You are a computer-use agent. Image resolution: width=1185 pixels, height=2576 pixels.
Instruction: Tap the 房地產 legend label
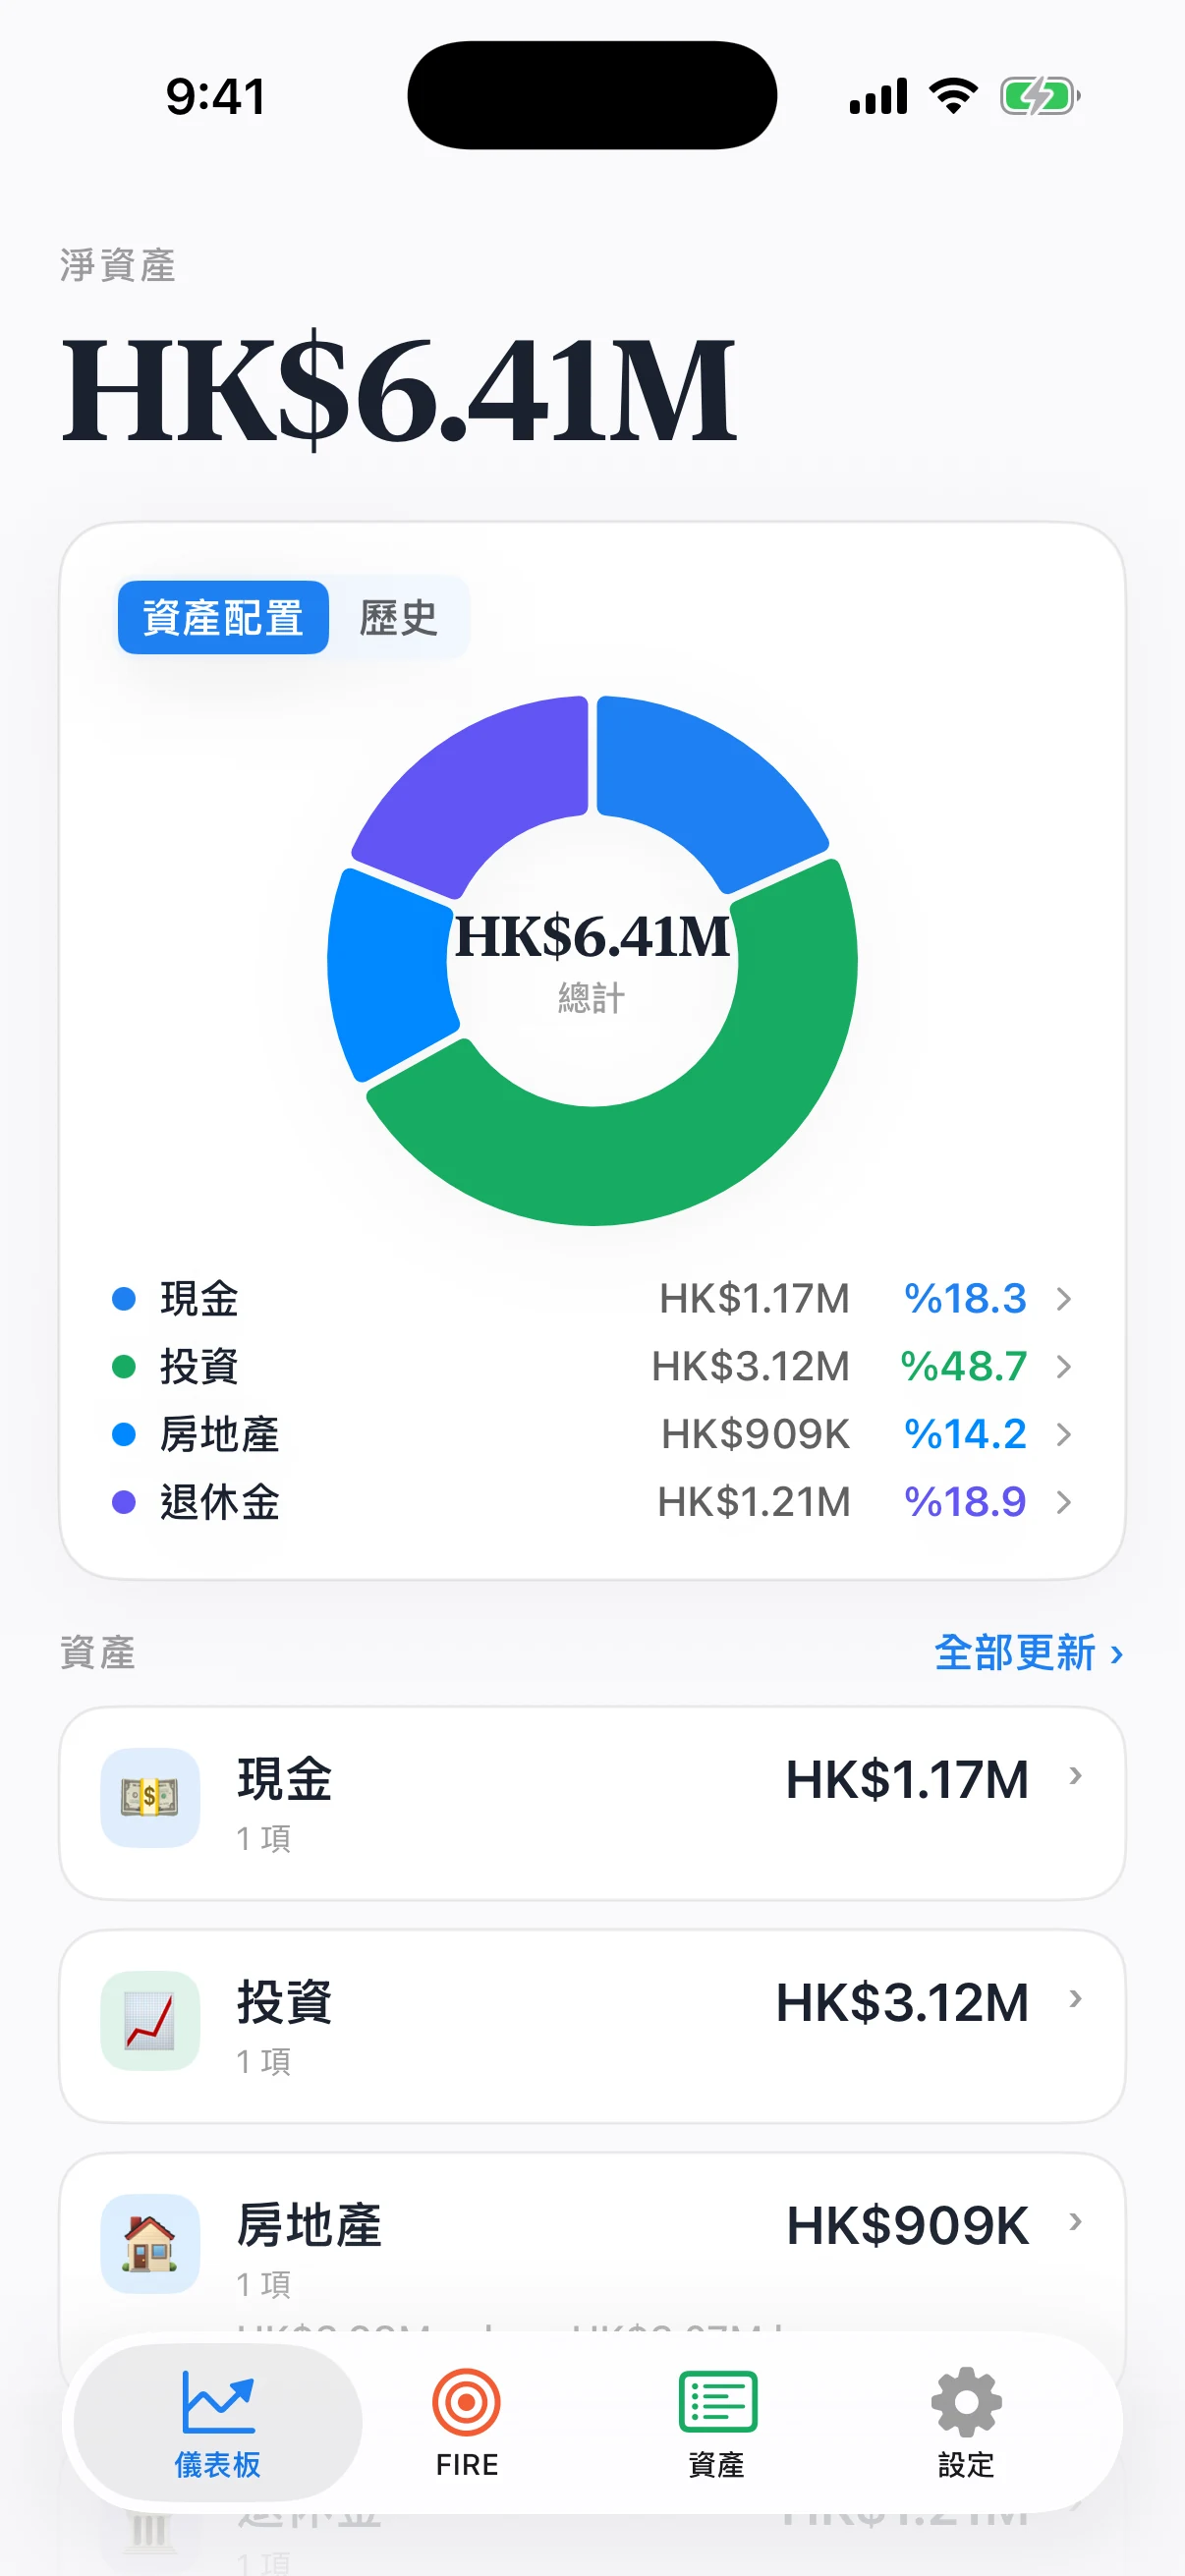click(220, 1434)
